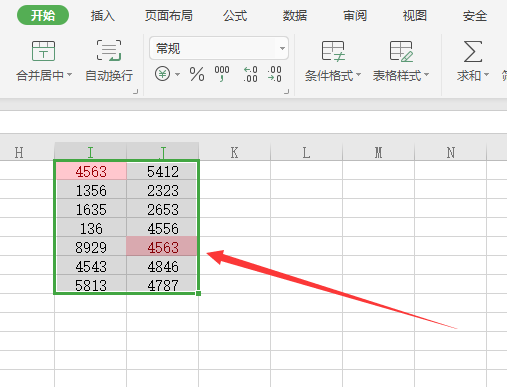This screenshot has height=387, width=507.
Task: Select cell containing 4846
Action: point(163,266)
